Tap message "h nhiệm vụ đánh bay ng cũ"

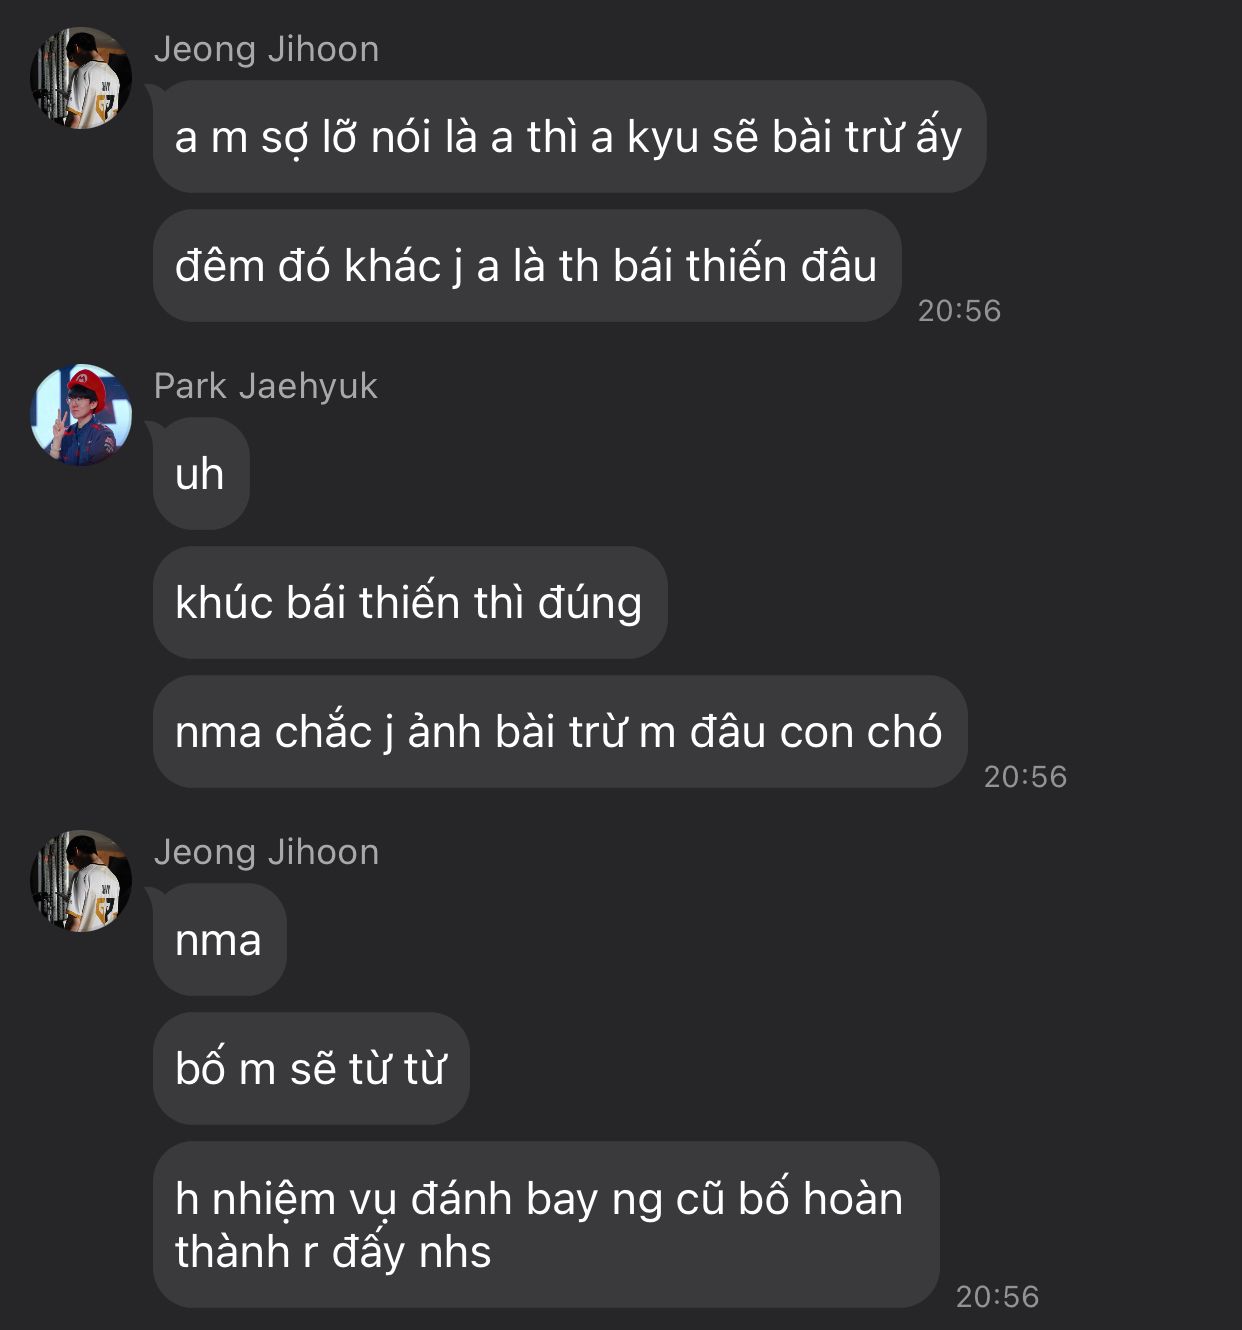[x=546, y=1225]
